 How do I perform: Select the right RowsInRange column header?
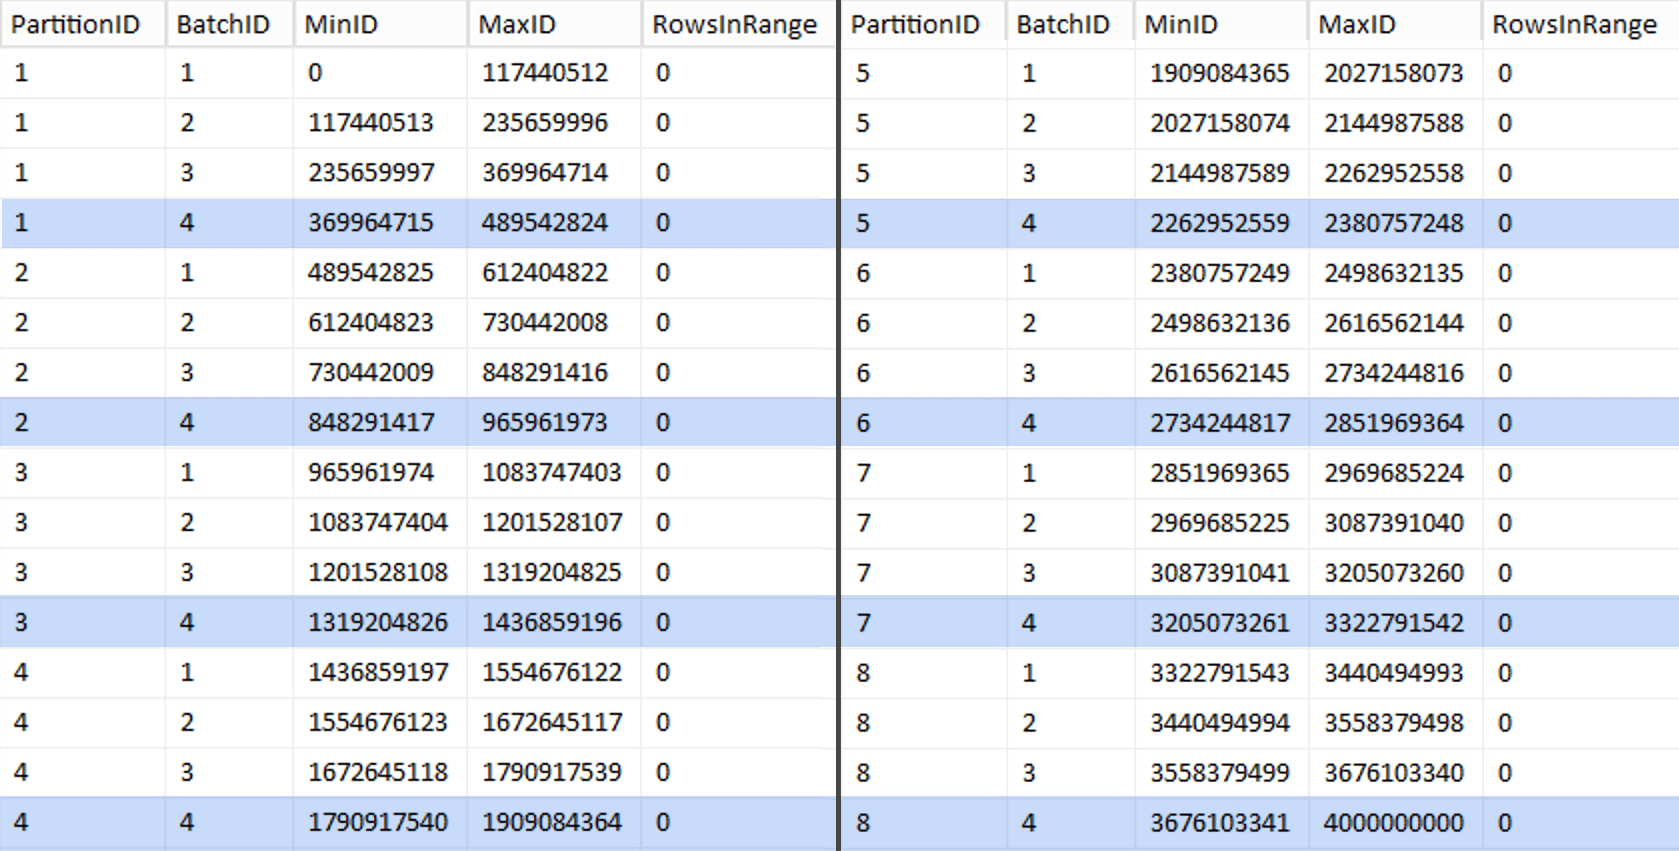(1580, 24)
